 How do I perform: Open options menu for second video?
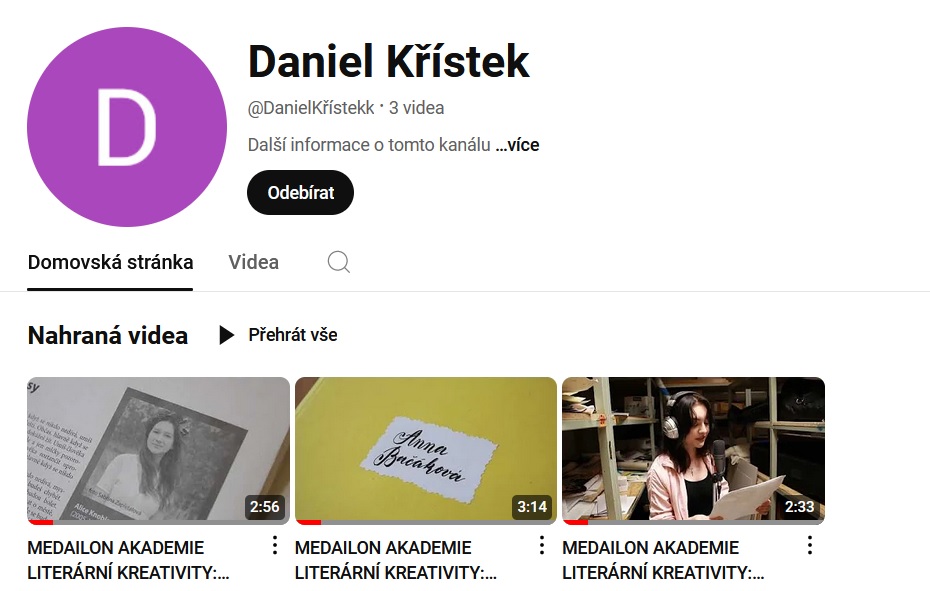tap(542, 545)
